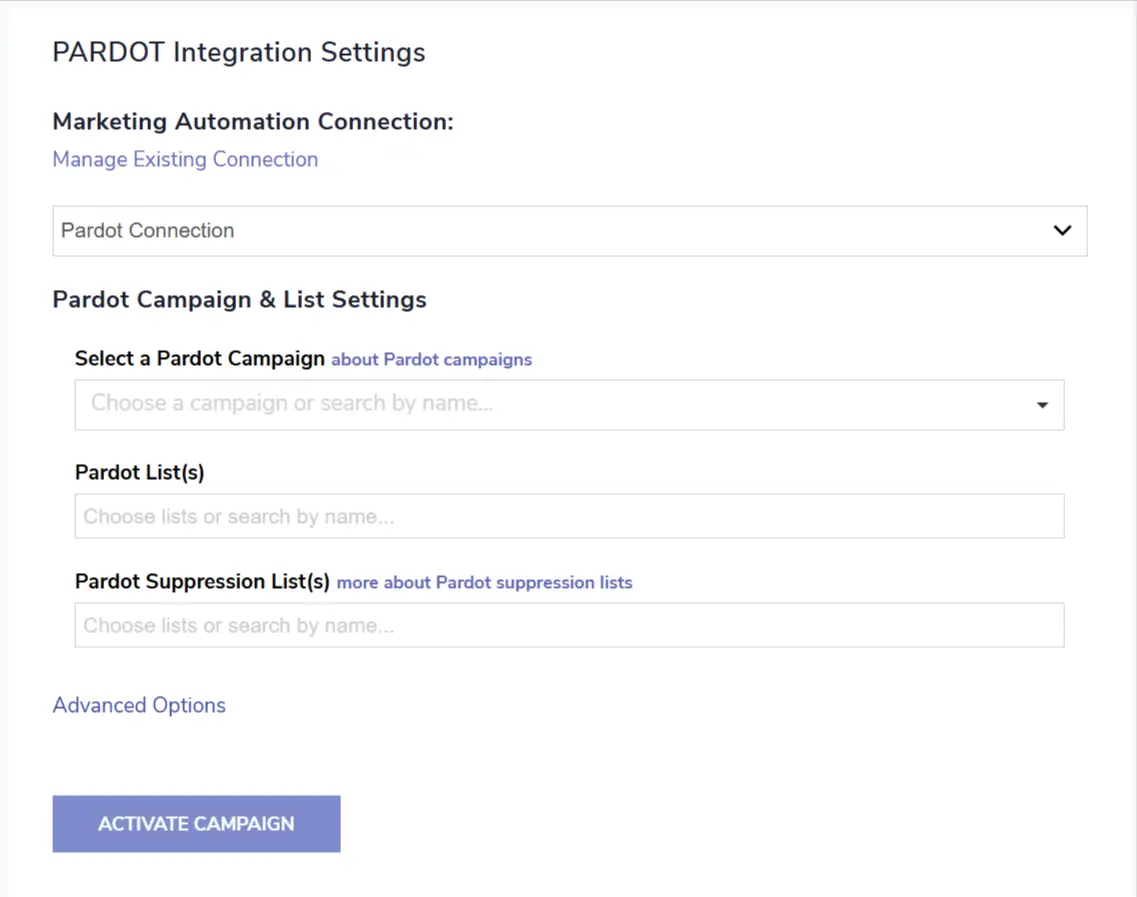Open more about Pardot suppression lists link
The height and width of the screenshot is (897, 1137).
pyautogui.click(x=484, y=583)
